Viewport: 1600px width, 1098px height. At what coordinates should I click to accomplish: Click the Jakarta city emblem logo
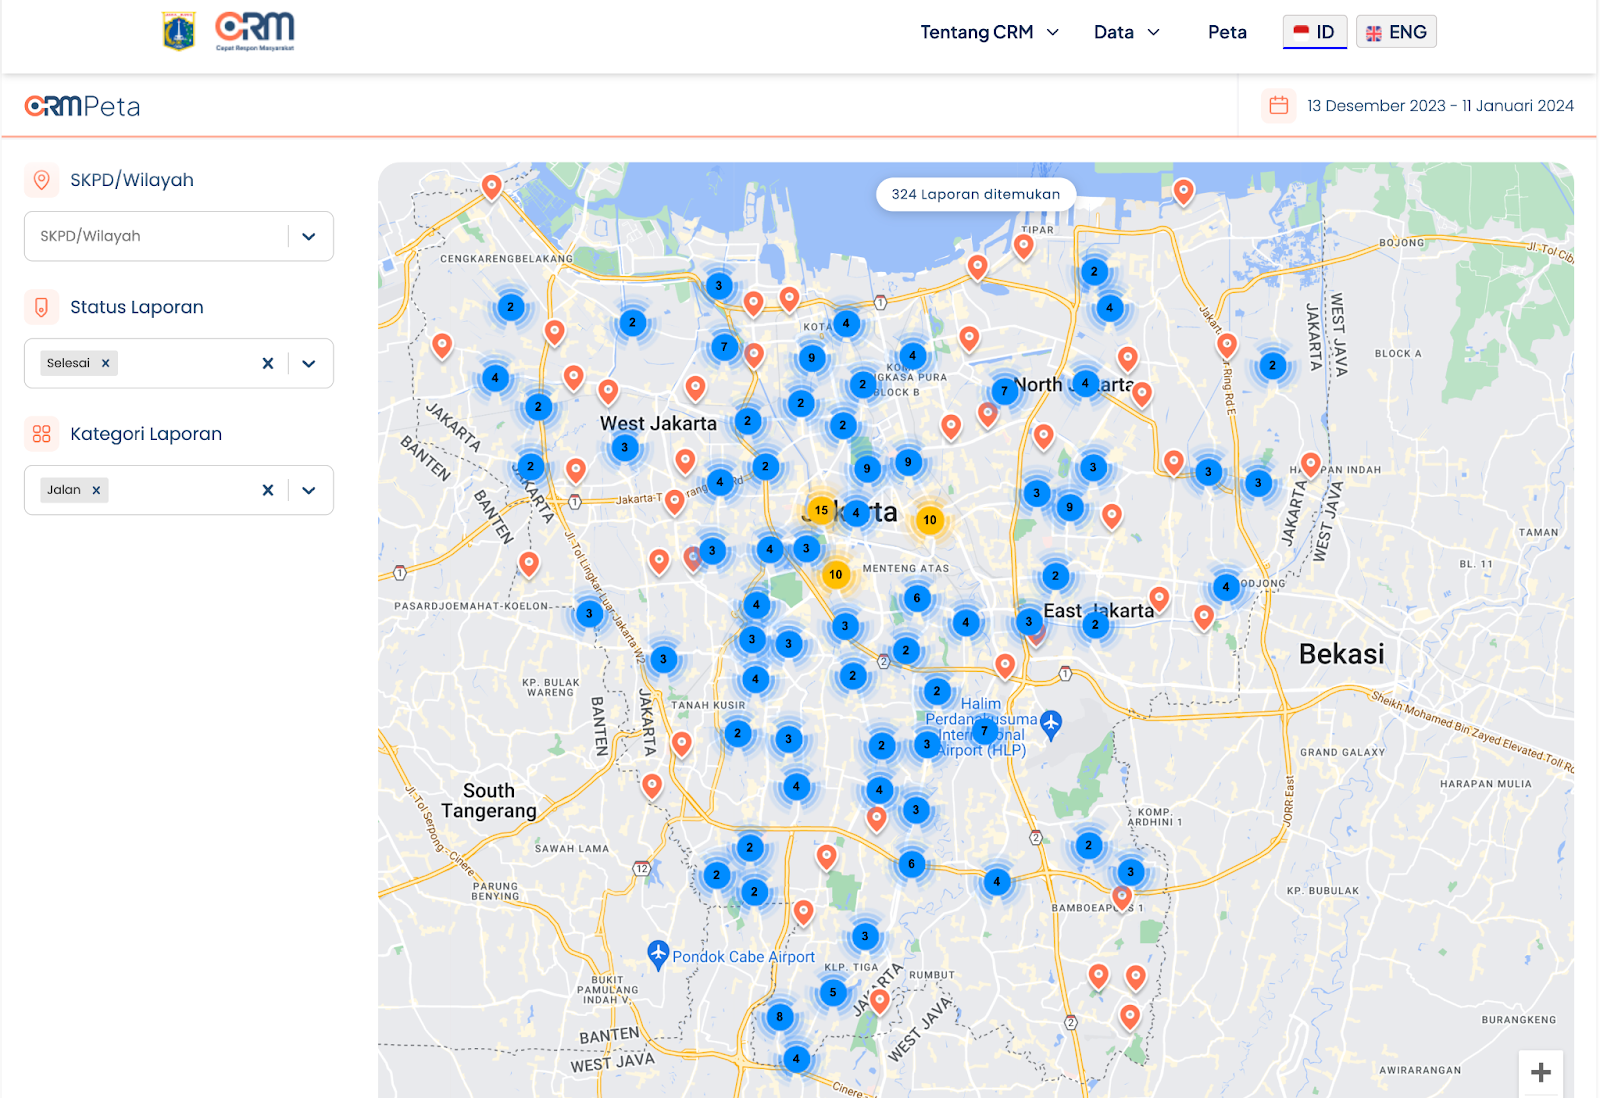point(179,31)
